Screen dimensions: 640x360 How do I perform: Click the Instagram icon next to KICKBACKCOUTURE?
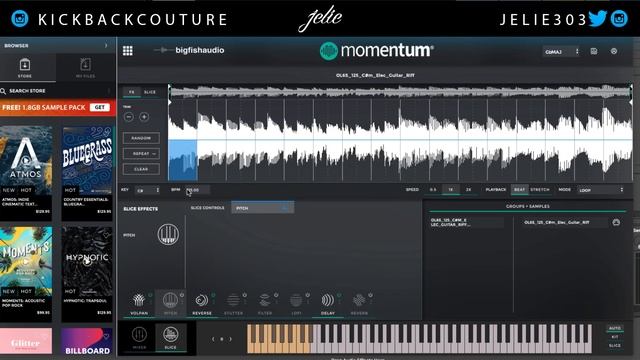pos(20,19)
